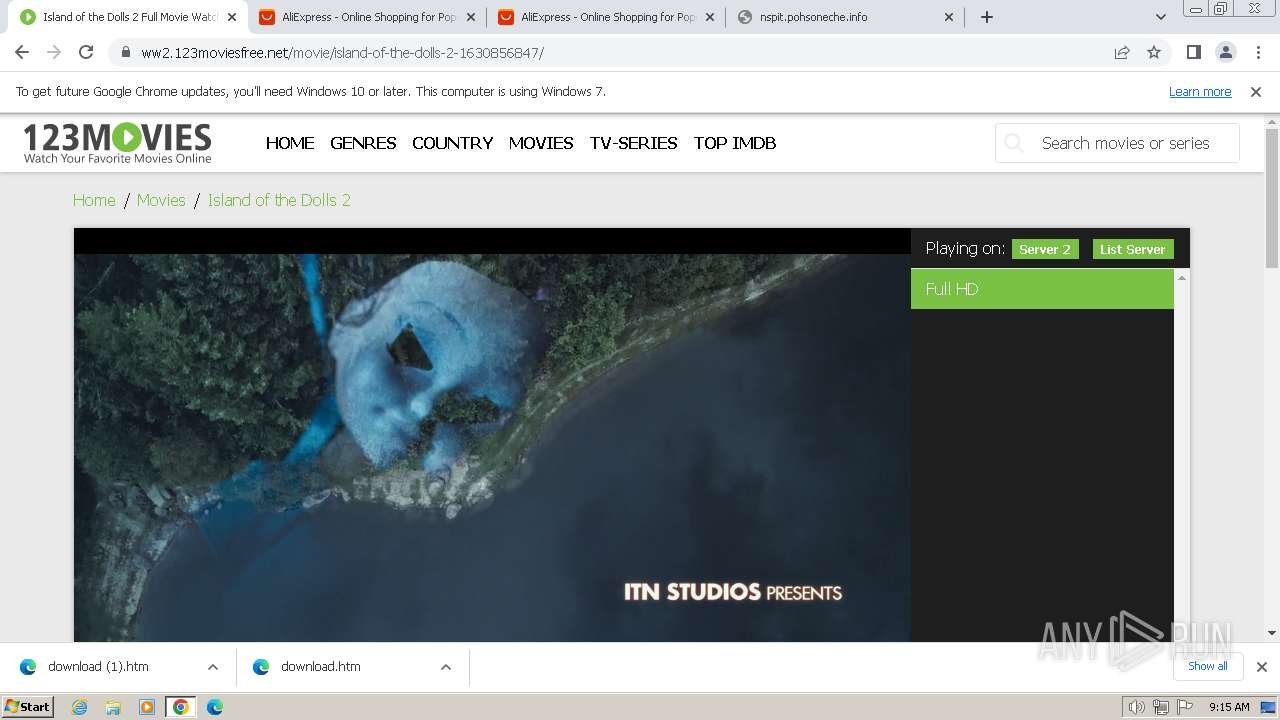Open Learn more about Chrome updates
The width and height of the screenshot is (1280, 720).
[1200, 91]
